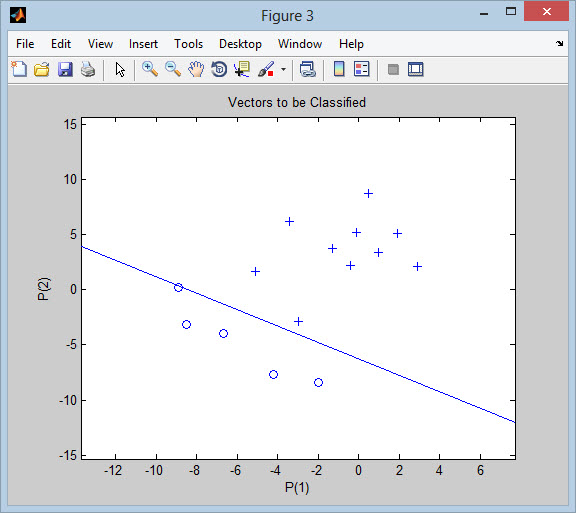The image size is (576, 513).
Task: Open the Insert menu
Action: [x=143, y=44]
